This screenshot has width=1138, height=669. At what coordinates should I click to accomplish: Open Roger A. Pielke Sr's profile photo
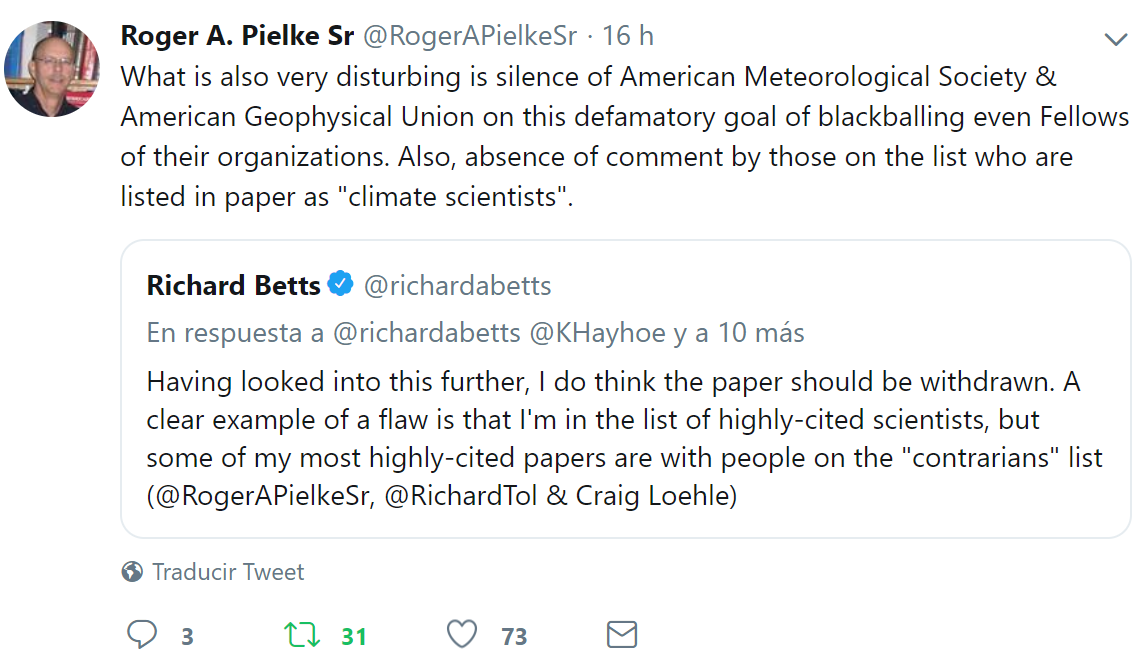coord(52,69)
